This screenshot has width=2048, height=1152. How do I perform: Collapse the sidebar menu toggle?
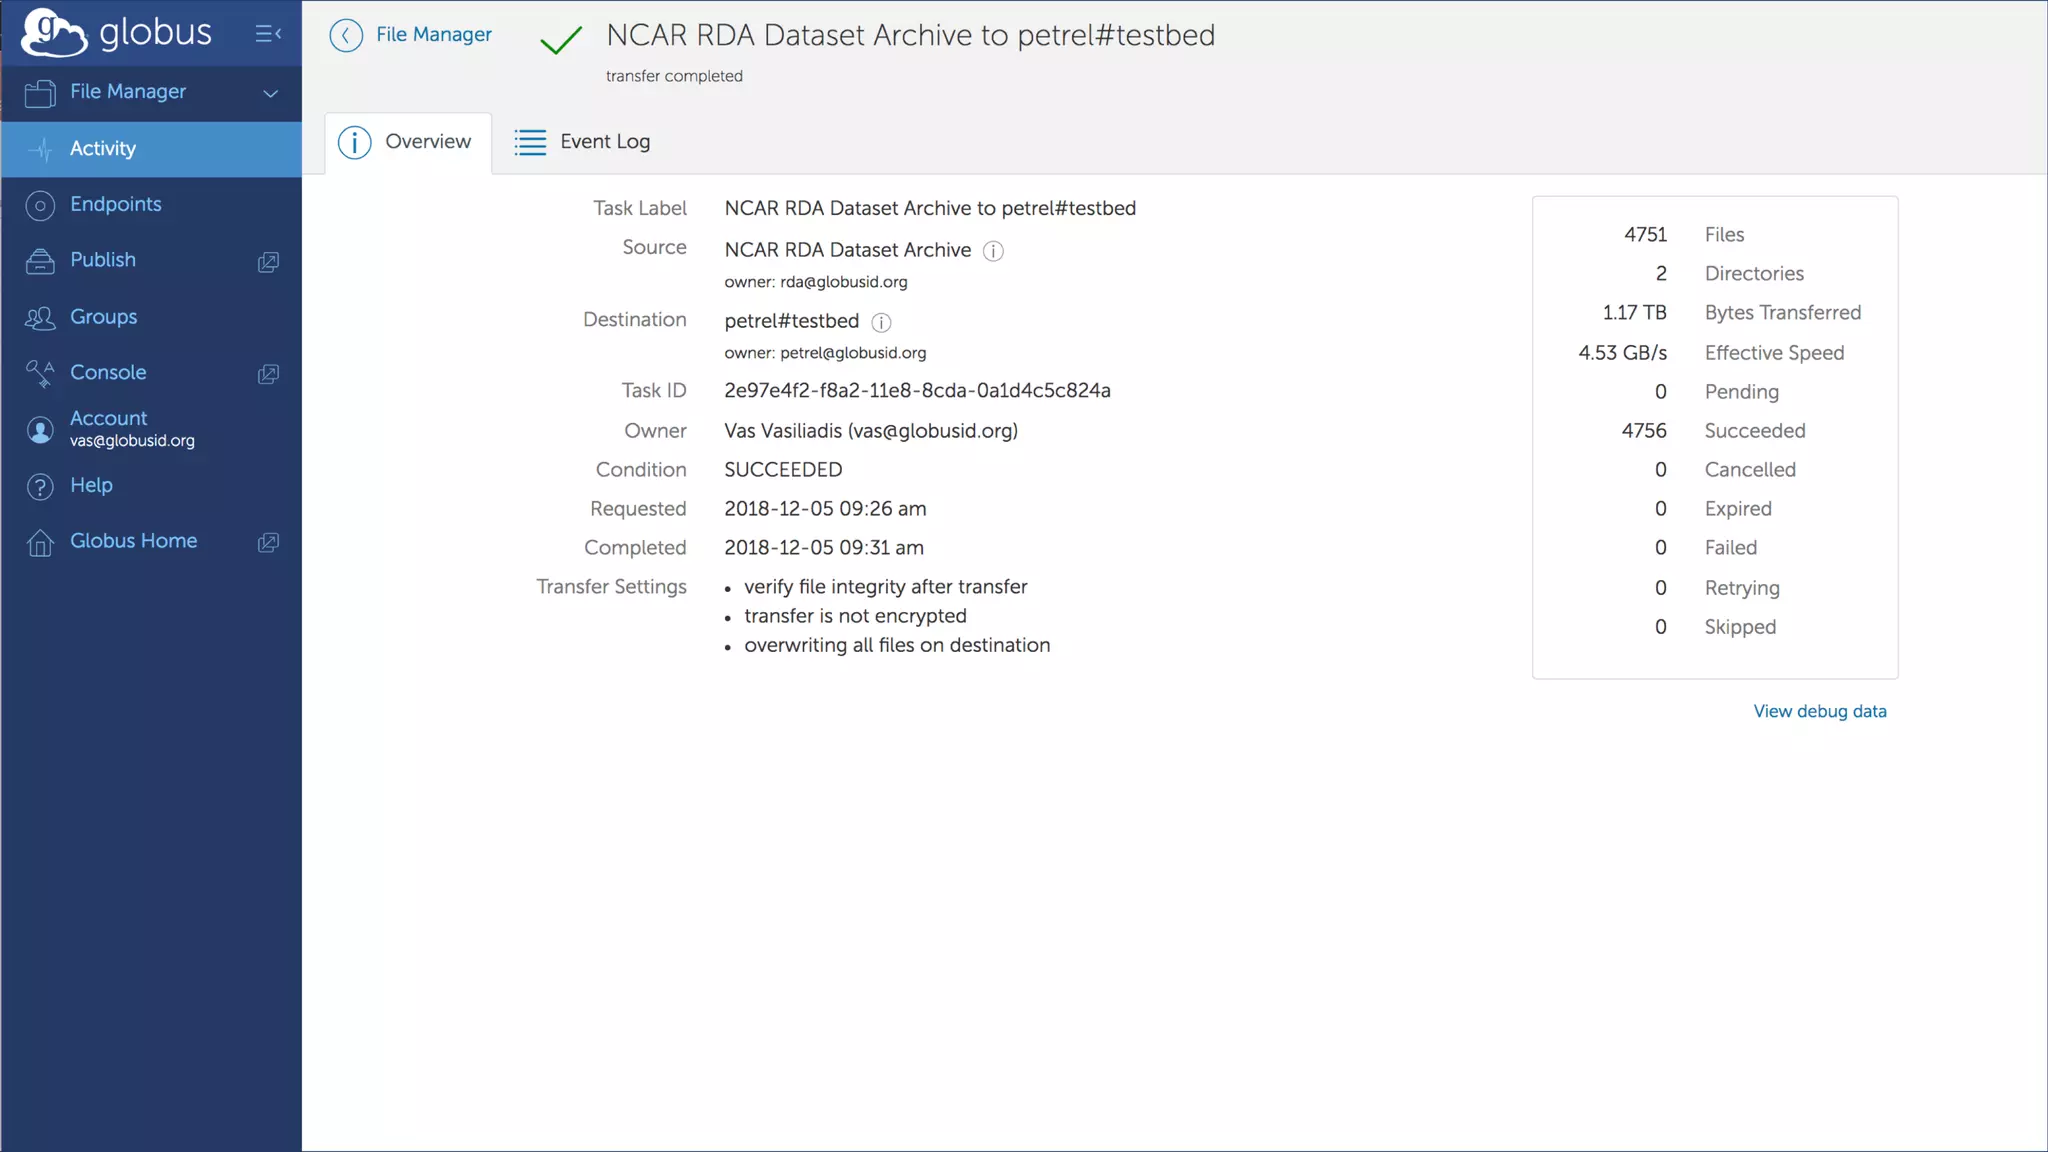(x=268, y=34)
